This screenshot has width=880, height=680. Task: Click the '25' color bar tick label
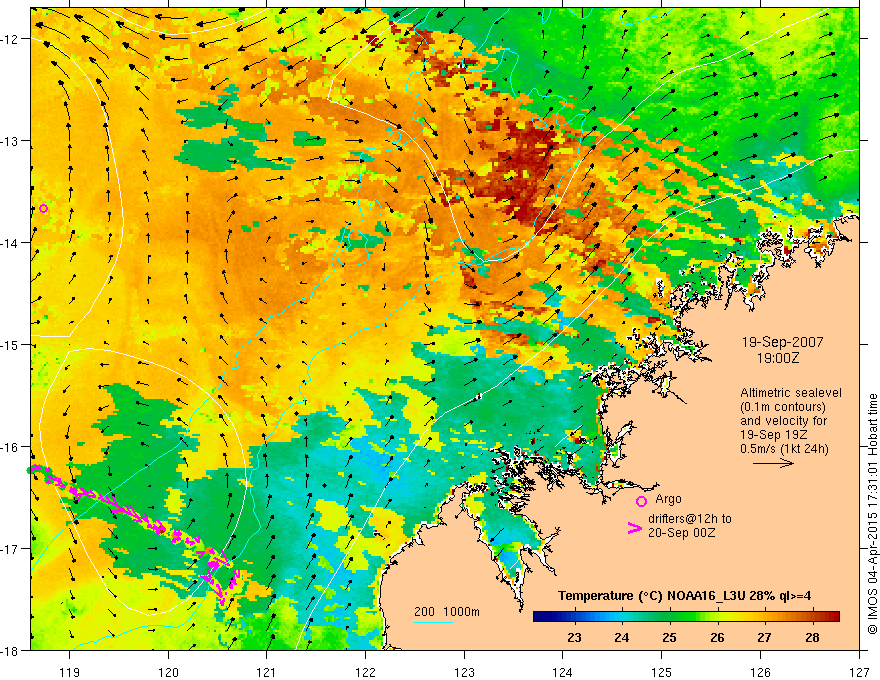pos(669,637)
